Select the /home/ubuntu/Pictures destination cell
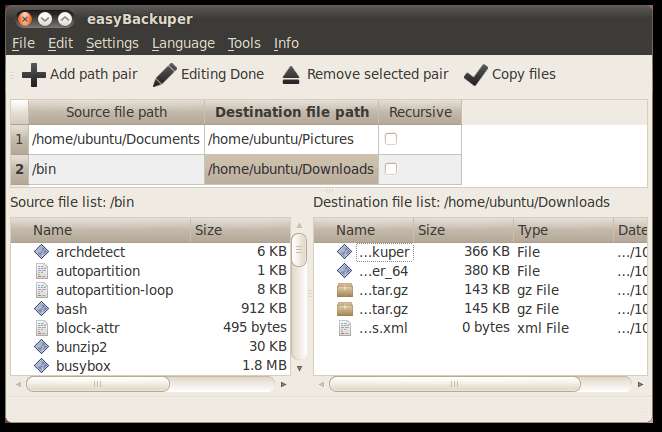This screenshot has height=432, width=662. [x=291, y=139]
